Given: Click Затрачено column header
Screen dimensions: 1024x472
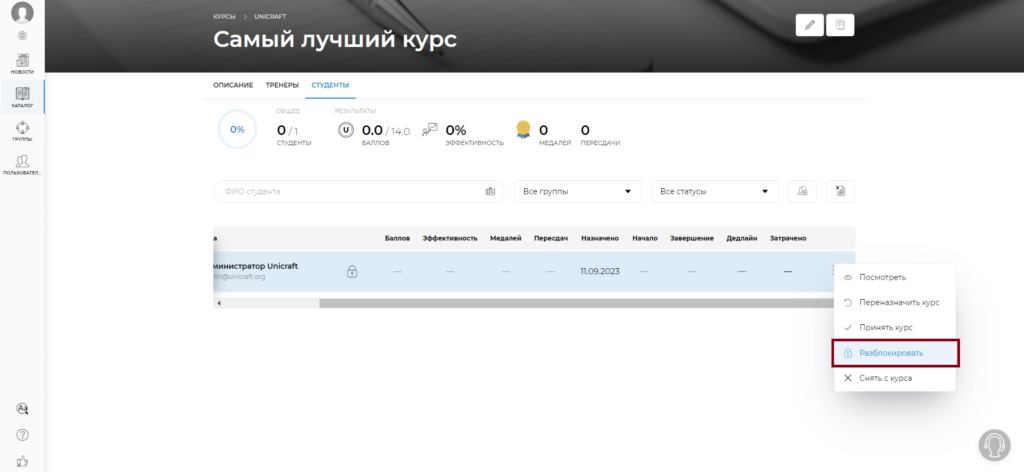Looking at the screenshot, I should pos(788,238).
